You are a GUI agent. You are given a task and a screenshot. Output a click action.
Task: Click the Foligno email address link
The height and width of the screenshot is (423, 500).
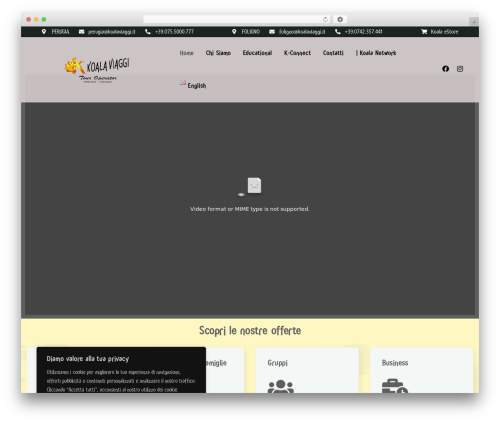302,32
